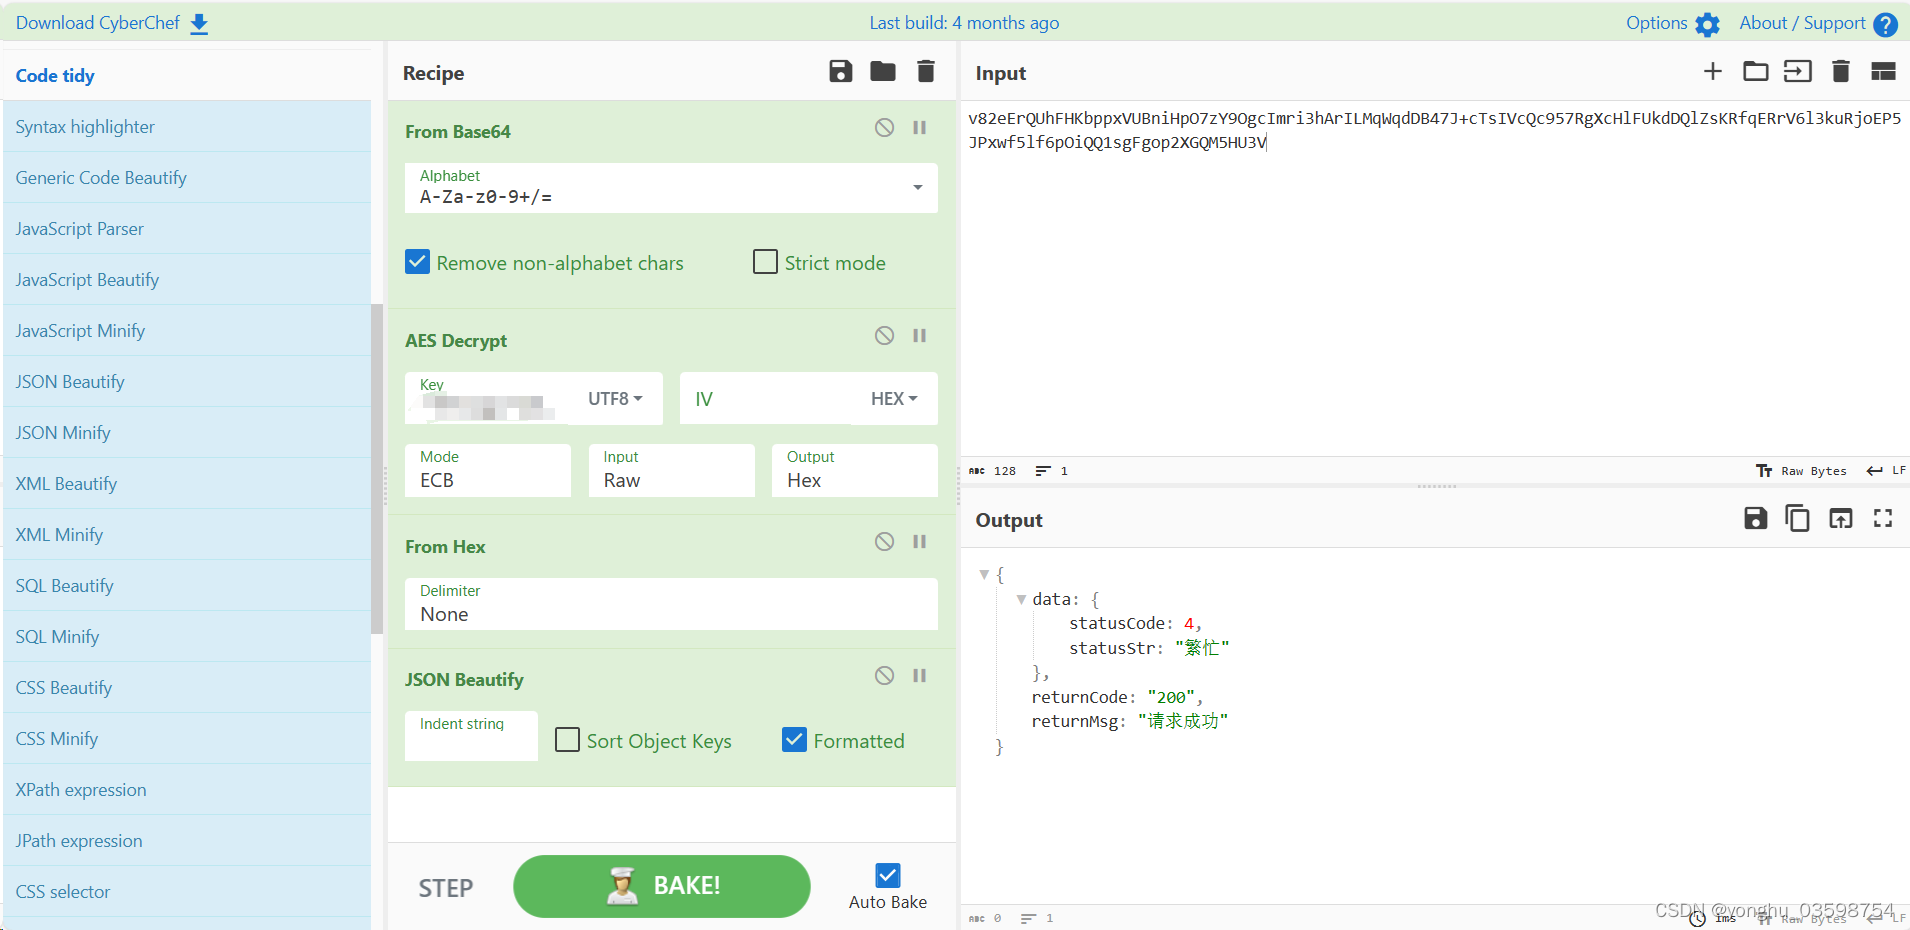Click the STEP button
This screenshot has height=930, width=1910.
[x=446, y=888]
